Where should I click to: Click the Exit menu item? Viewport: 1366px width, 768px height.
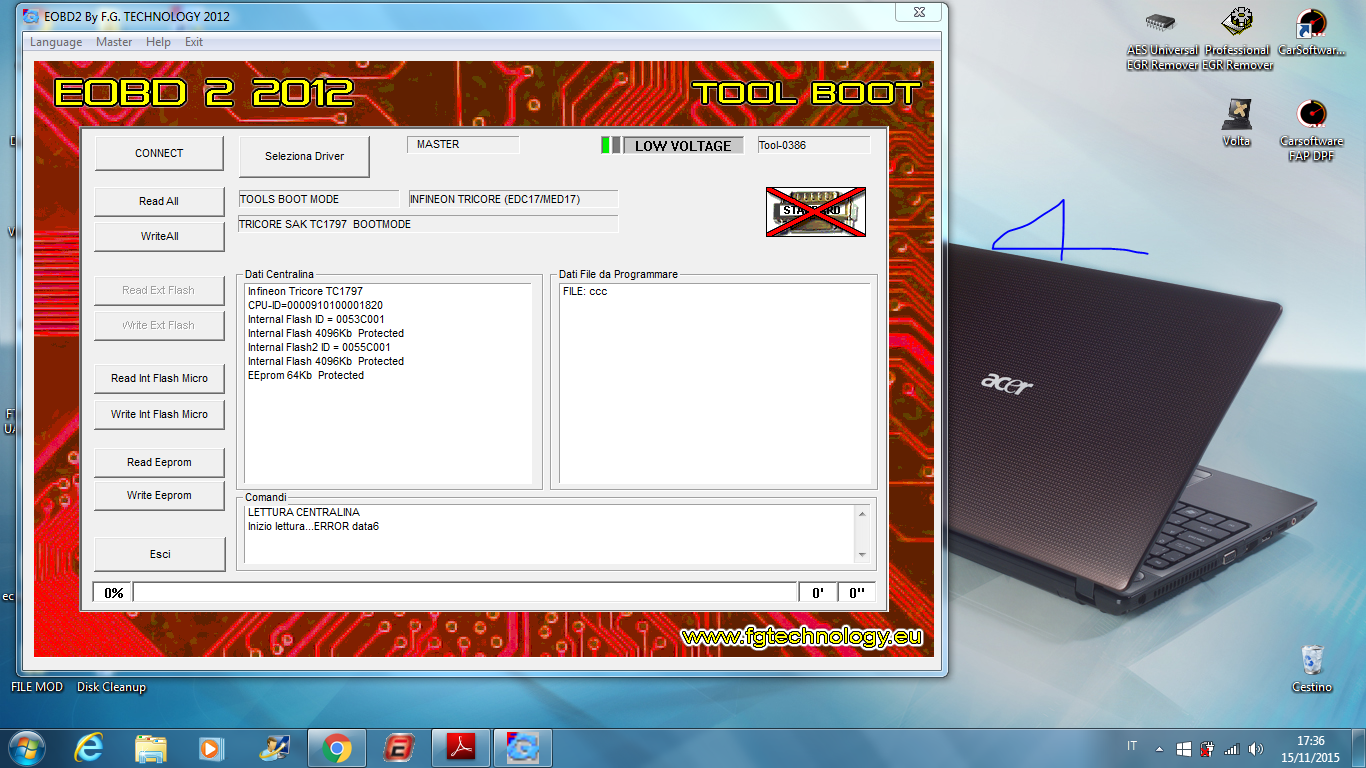click(x=194, y=42)
